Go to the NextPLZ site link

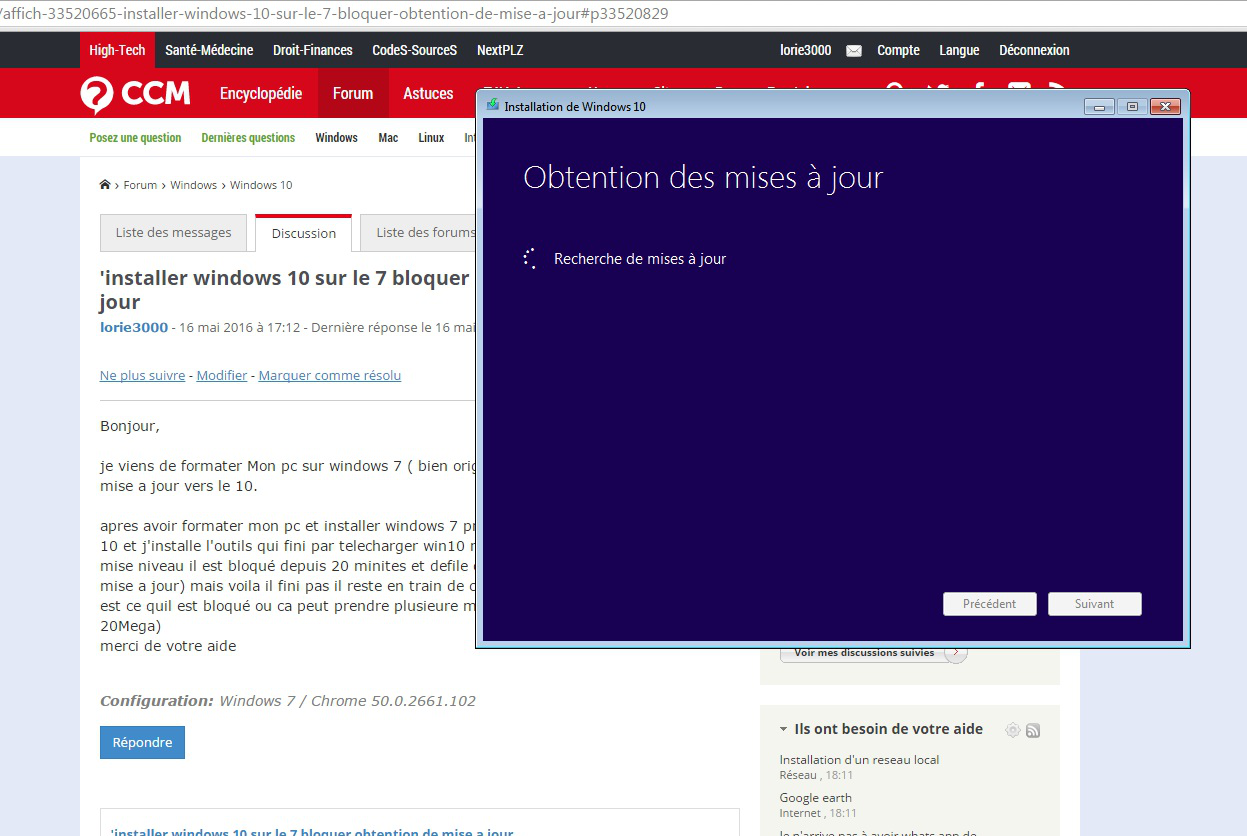coord(500,50)
